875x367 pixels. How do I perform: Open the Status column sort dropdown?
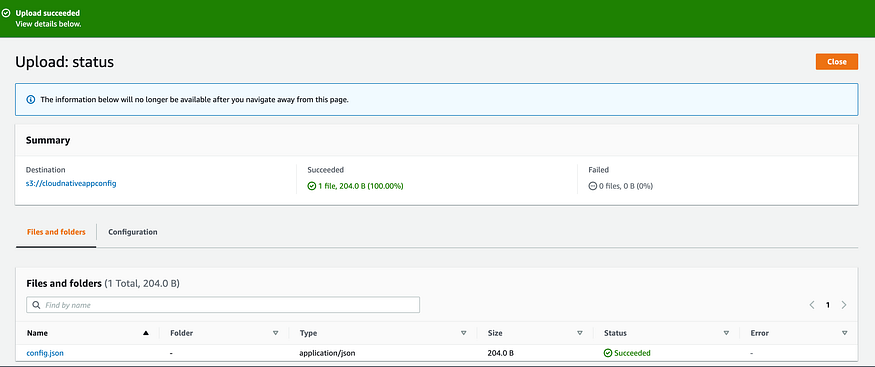click(x=726, y=333)
